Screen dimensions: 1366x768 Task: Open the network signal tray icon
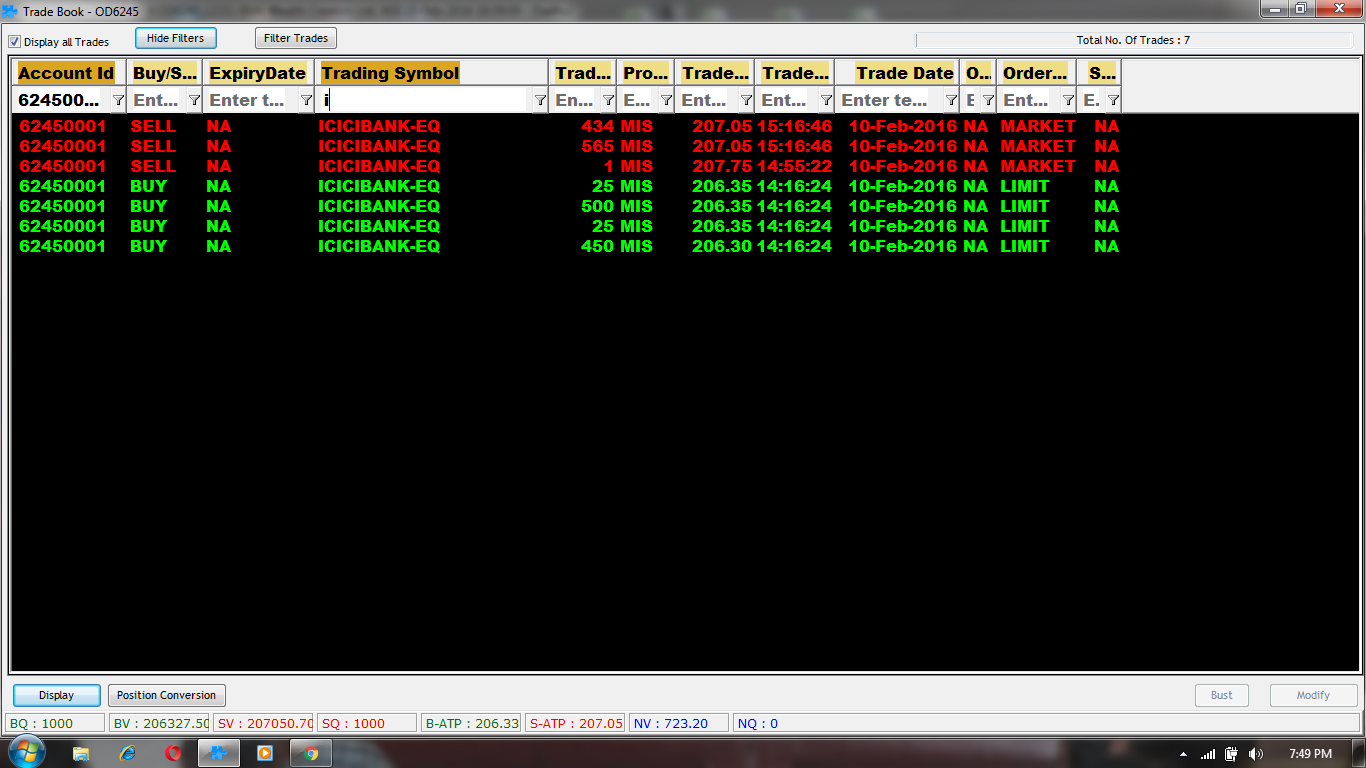pyautogui.click(x=1208, y=754)
